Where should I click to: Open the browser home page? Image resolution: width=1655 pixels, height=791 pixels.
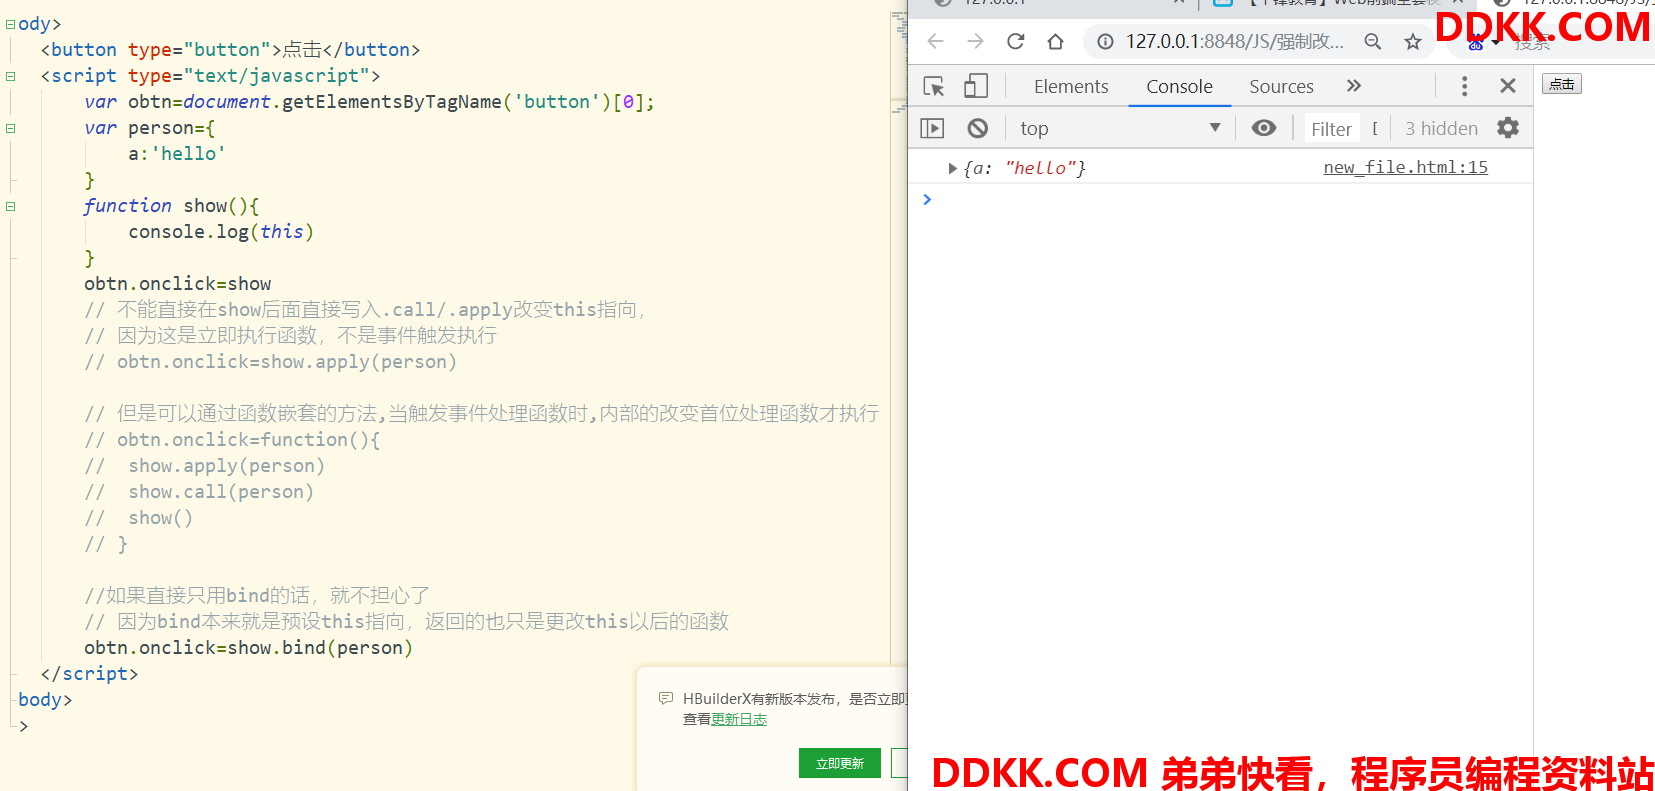click(1055, 41)
